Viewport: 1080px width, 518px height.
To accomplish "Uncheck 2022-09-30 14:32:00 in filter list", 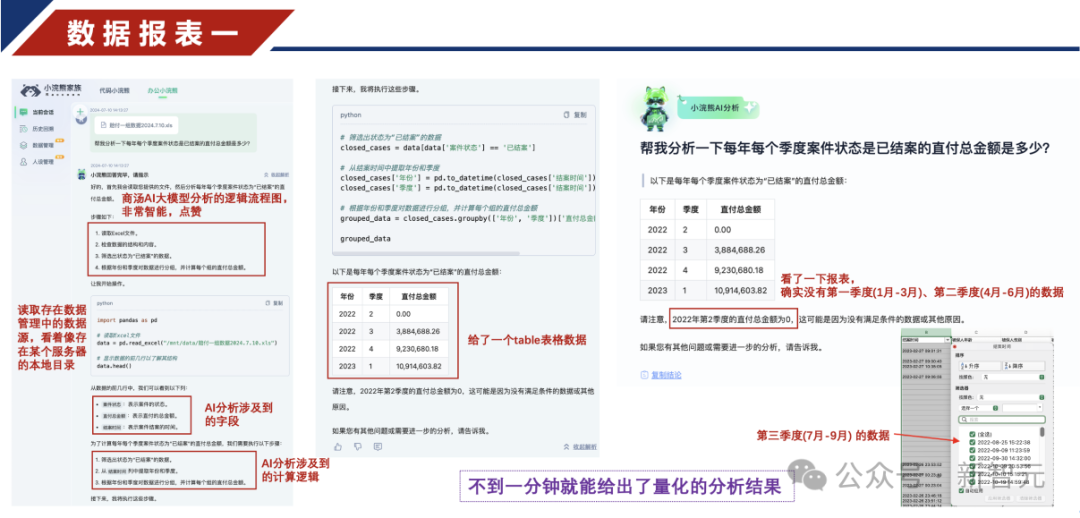I will click(x=972, y=458).
